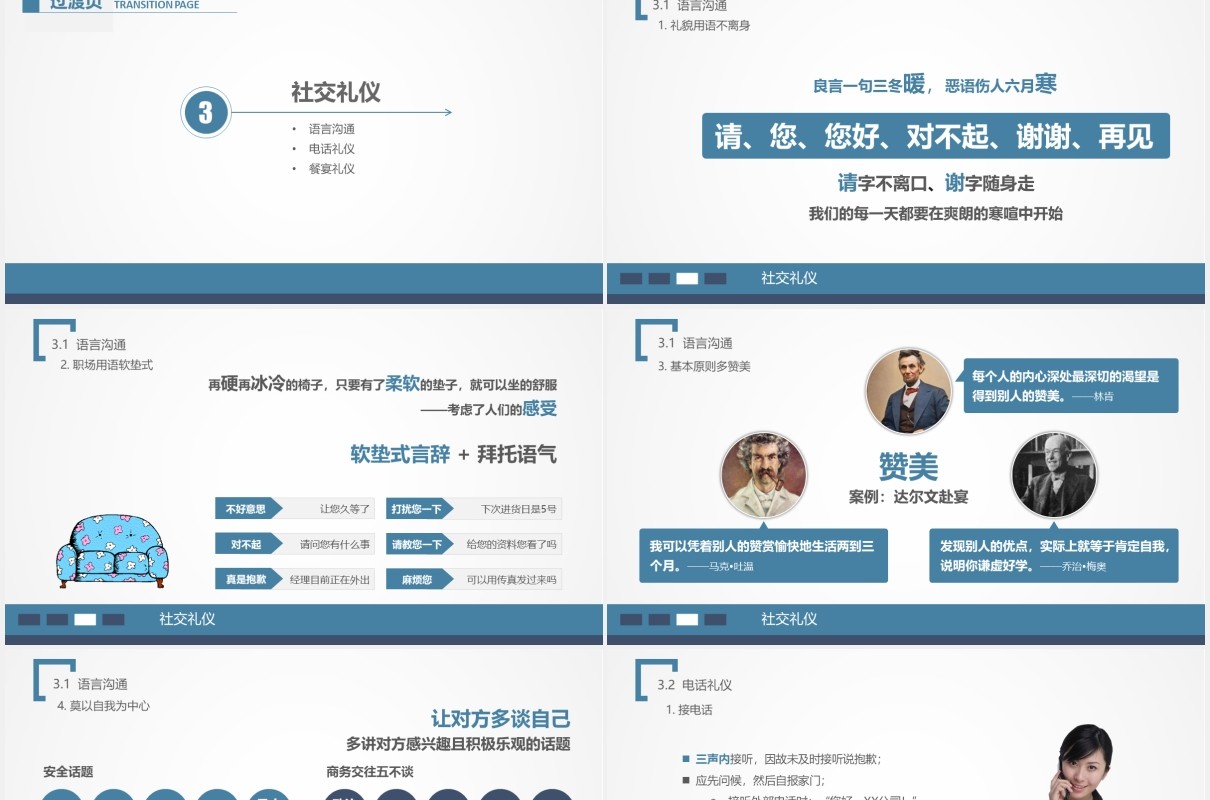The height and width of the screenshot is (800, 1210).
Task: Click the phrase 经理目前正在外出
Action: click(x=331, y=579)
